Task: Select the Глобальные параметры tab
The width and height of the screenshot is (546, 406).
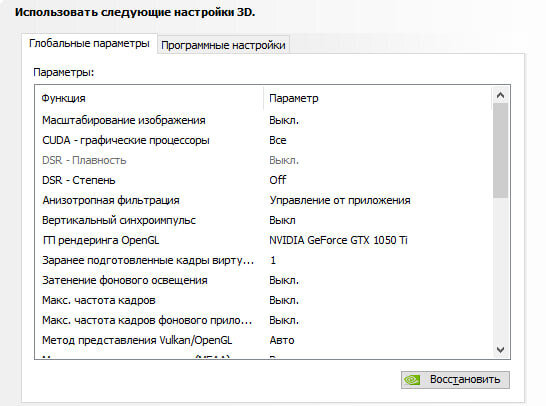Action: tap(89, 44)
